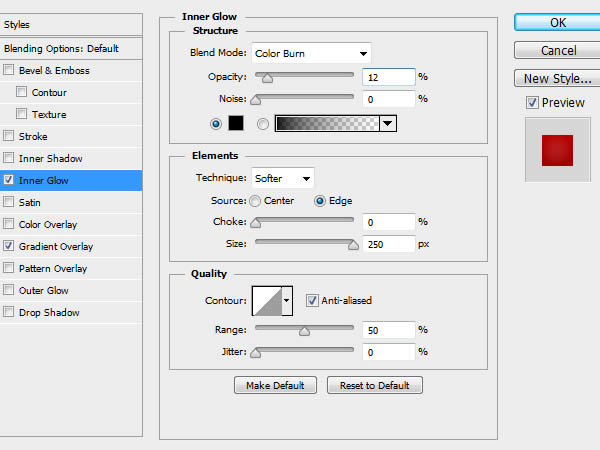Click the Noise slider handle

256,100
